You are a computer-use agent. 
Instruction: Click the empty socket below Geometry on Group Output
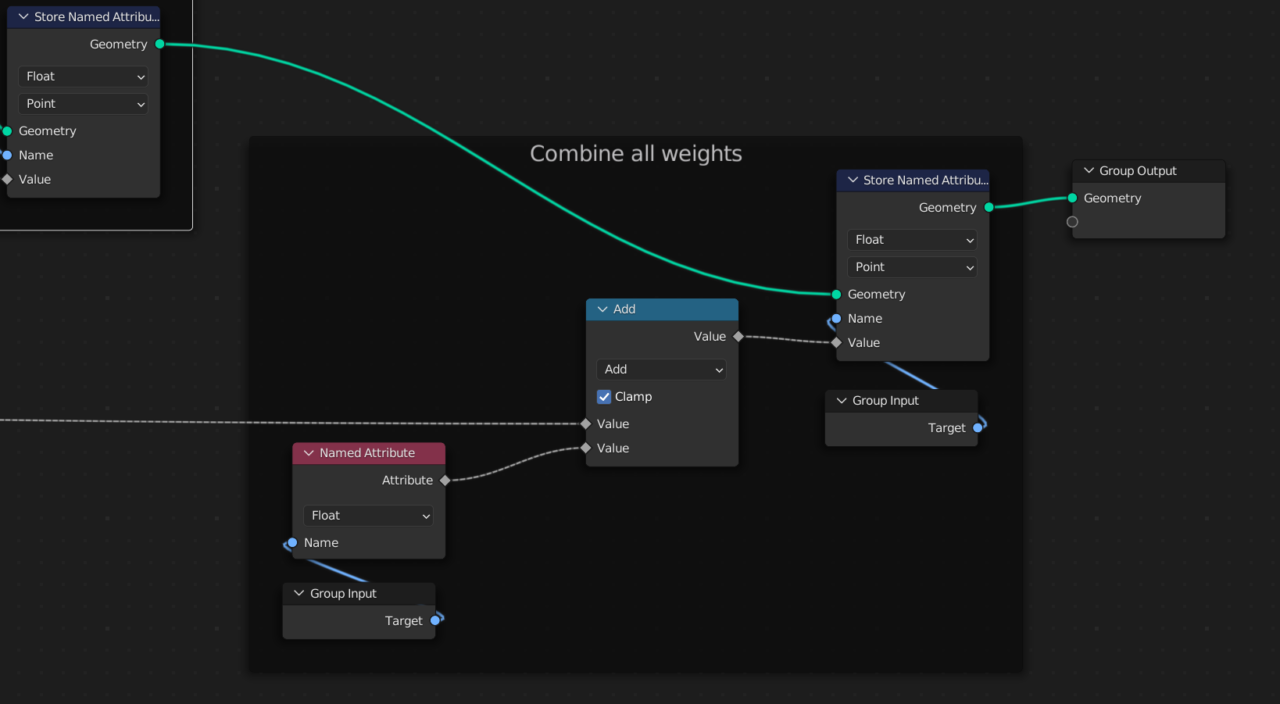1072,221
